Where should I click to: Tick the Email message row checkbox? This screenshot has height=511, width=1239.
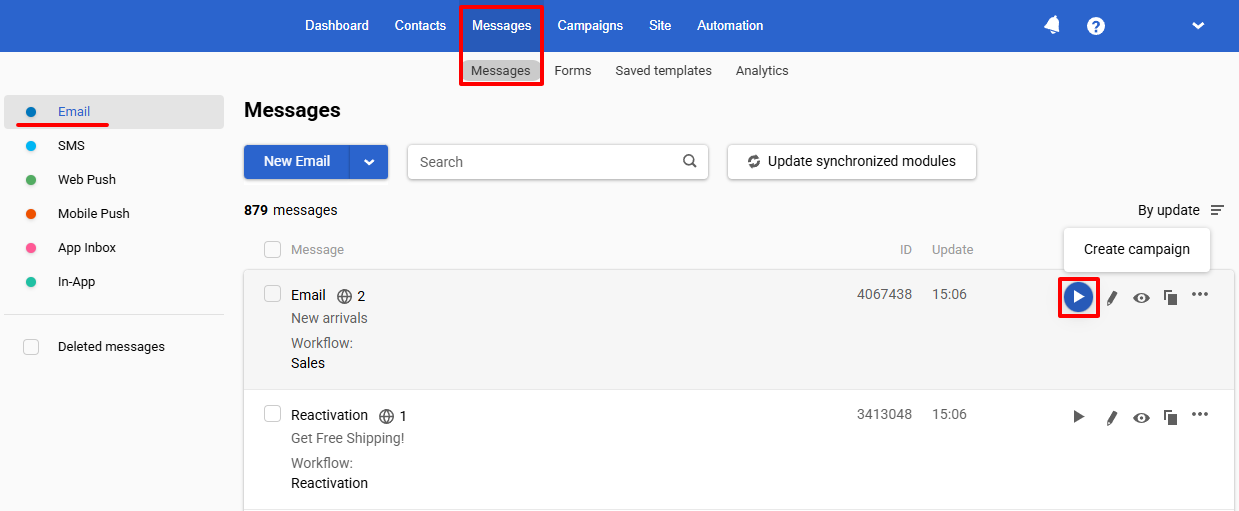(272, 294)
